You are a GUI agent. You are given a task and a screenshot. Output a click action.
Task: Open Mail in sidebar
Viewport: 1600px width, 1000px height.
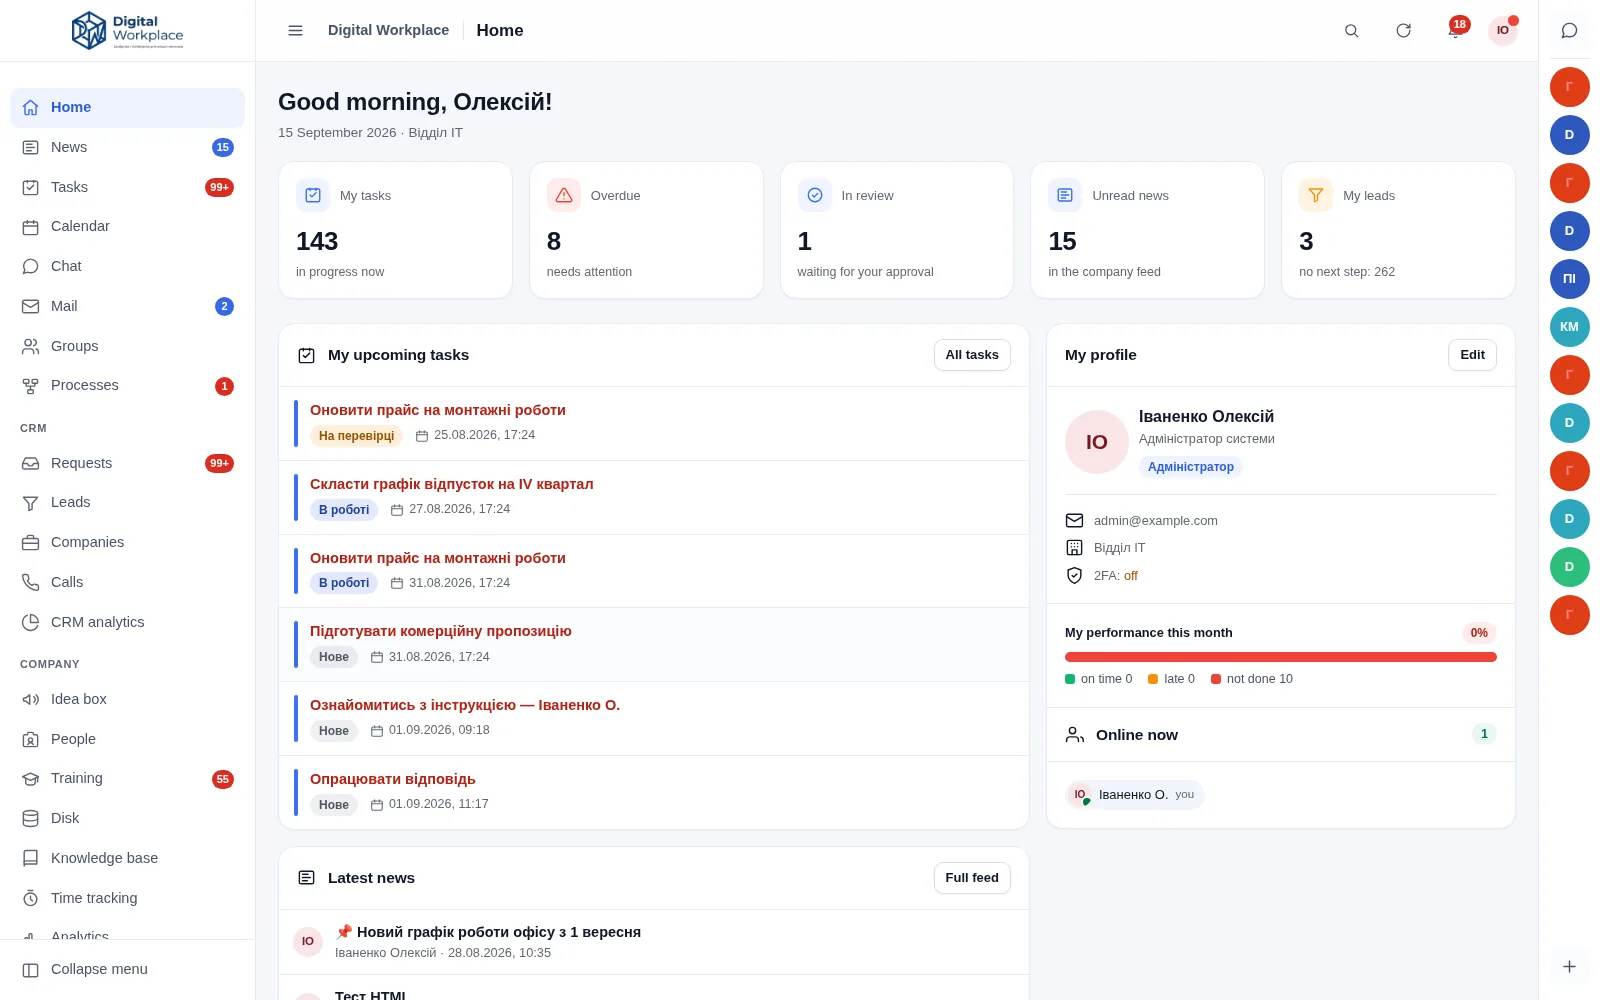tap(127, 306)
